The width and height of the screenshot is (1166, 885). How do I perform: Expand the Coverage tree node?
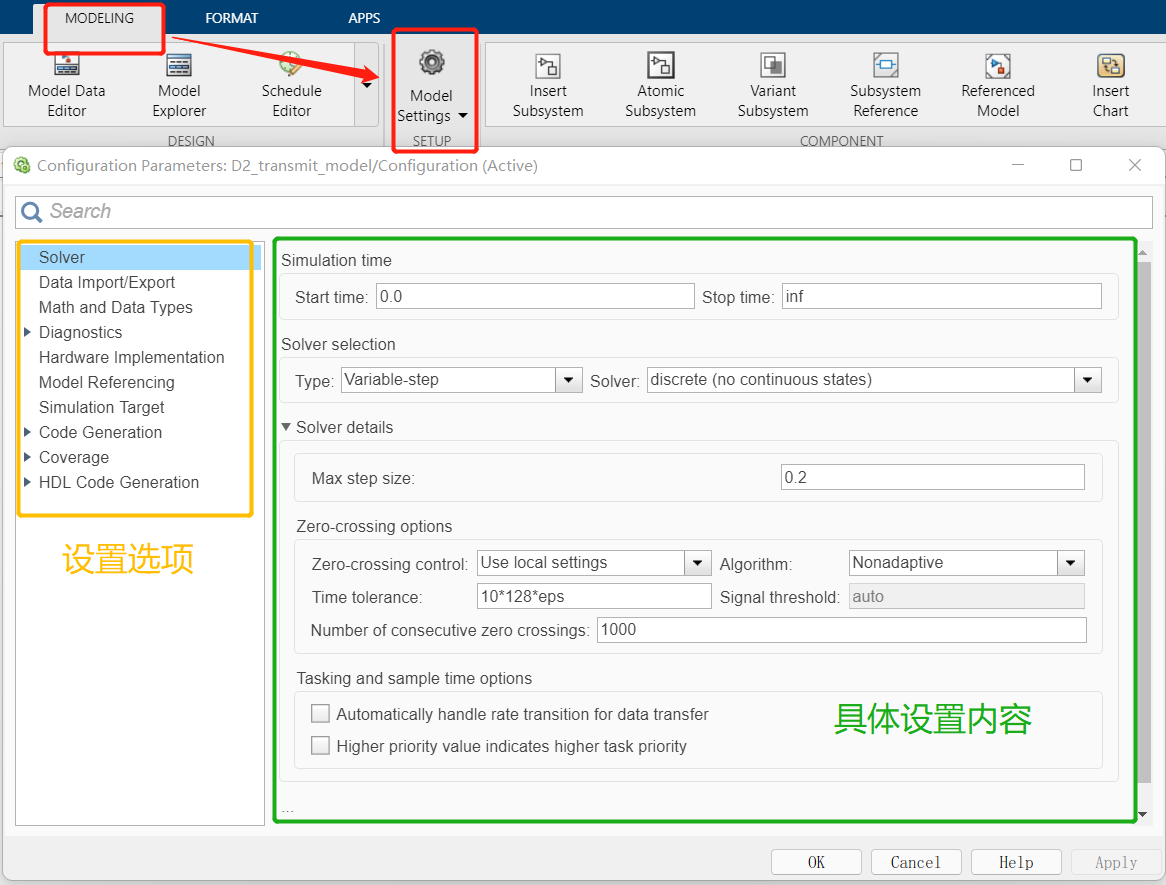pyautogui.click(x=28, y=457)
